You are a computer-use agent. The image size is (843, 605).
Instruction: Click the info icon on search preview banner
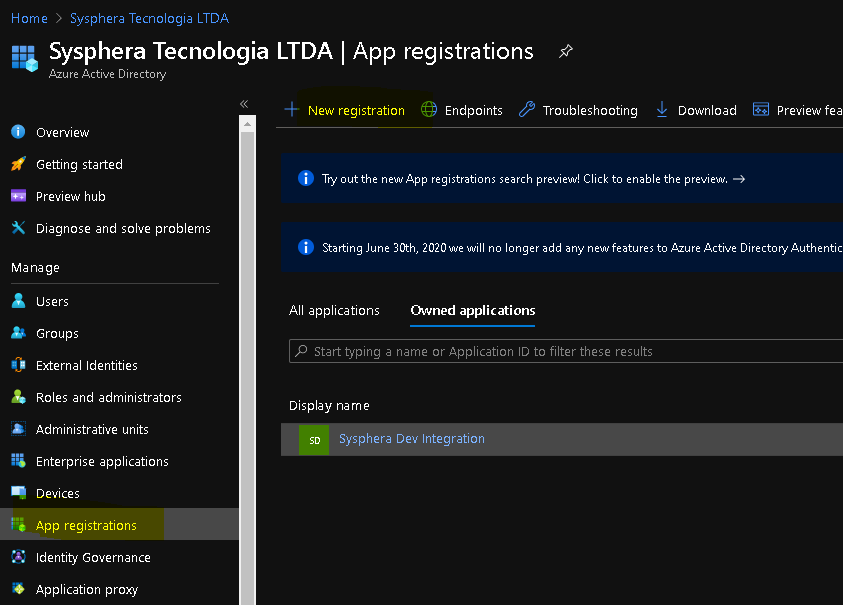(306, 178)
